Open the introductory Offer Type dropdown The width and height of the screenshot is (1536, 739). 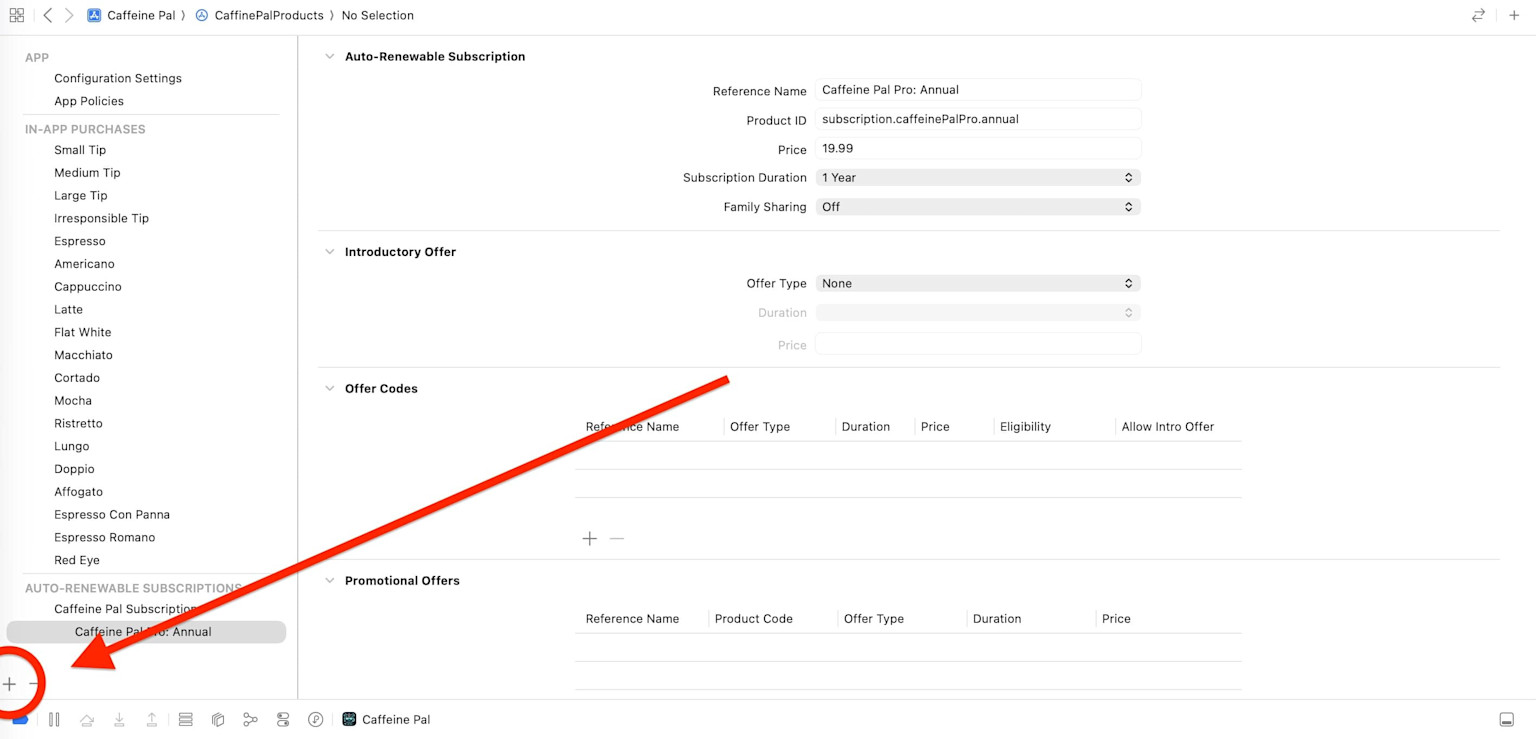tap(978, 283)
